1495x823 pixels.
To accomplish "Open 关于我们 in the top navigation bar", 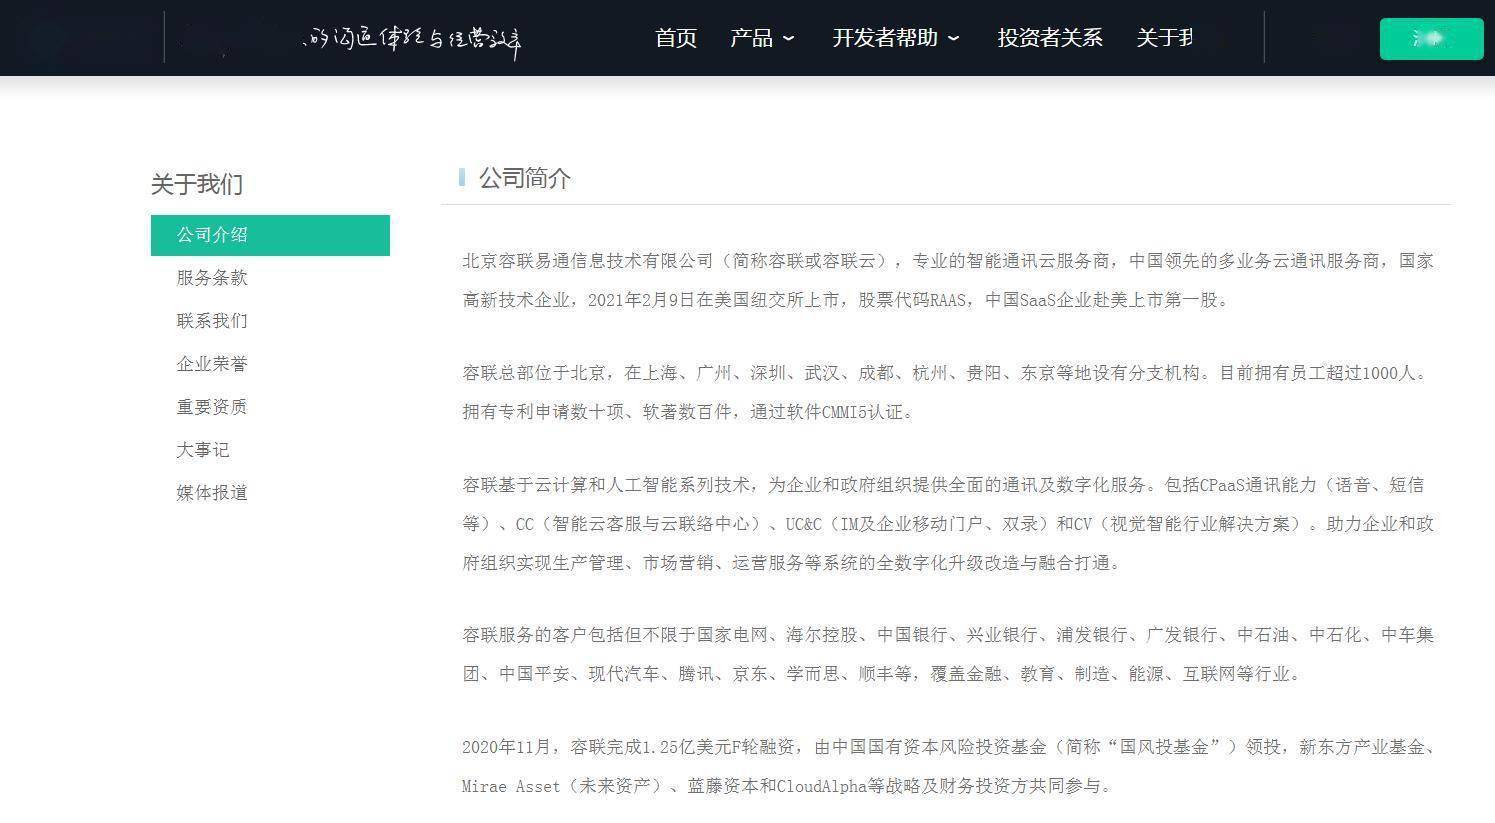I will click(x=1165, y=38).
